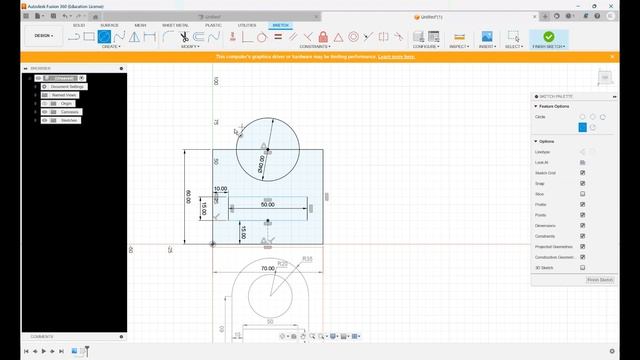
Task: Hide the Origin folder via eye icon
Action: 45,104
